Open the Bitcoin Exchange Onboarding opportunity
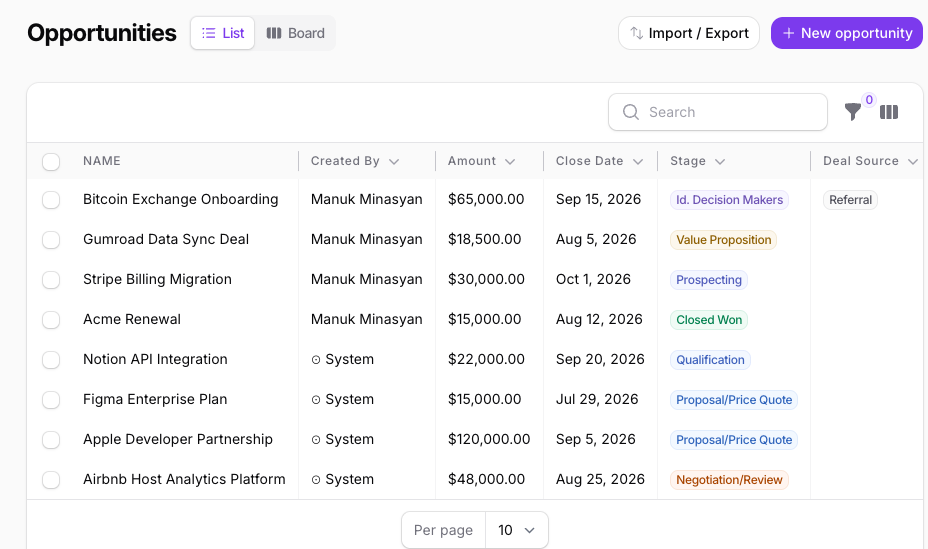This screenshot has width=928, height=549. [x=181, y=199]
